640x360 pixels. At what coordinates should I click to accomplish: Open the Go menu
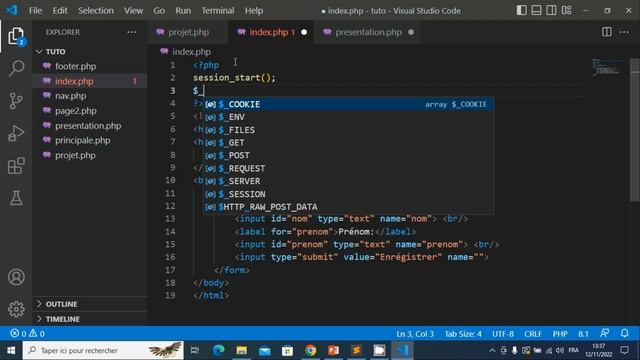click(x=159, y=11)
